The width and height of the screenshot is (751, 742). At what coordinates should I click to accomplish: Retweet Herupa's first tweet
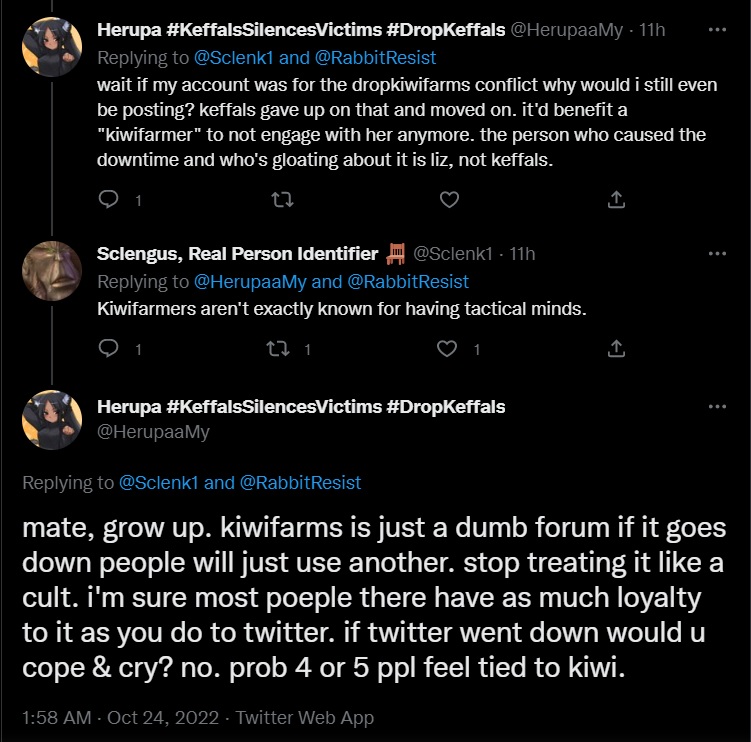coord(281,200)
